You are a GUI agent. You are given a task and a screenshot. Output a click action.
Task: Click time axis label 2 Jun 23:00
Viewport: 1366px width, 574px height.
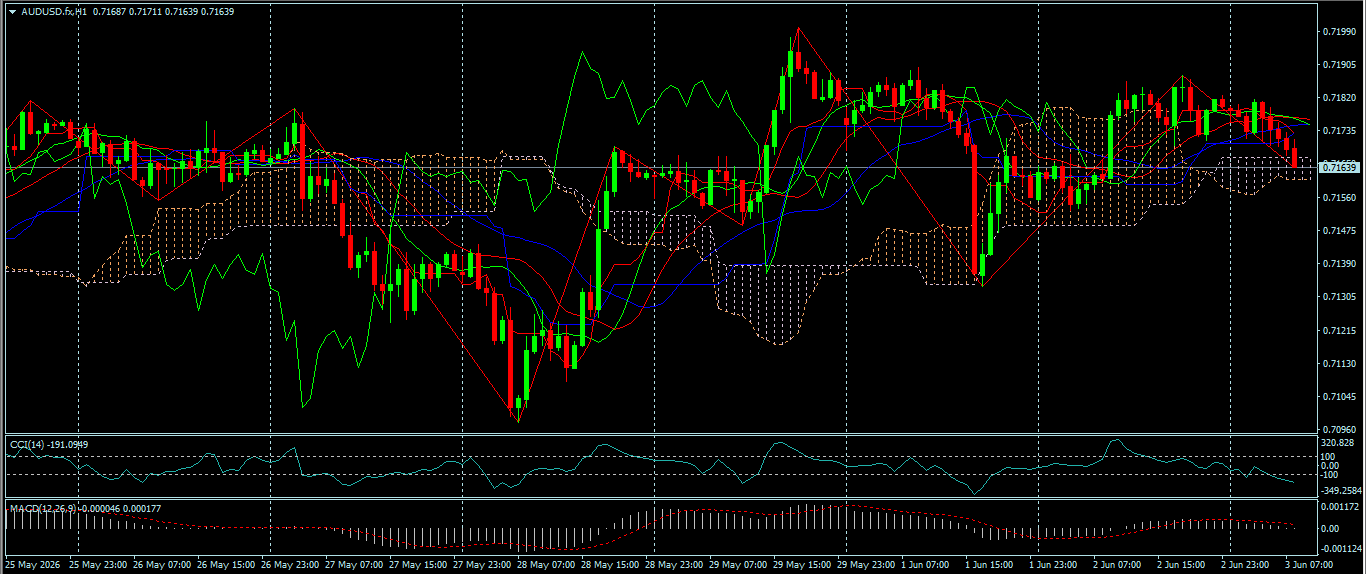pos(1247,565)
